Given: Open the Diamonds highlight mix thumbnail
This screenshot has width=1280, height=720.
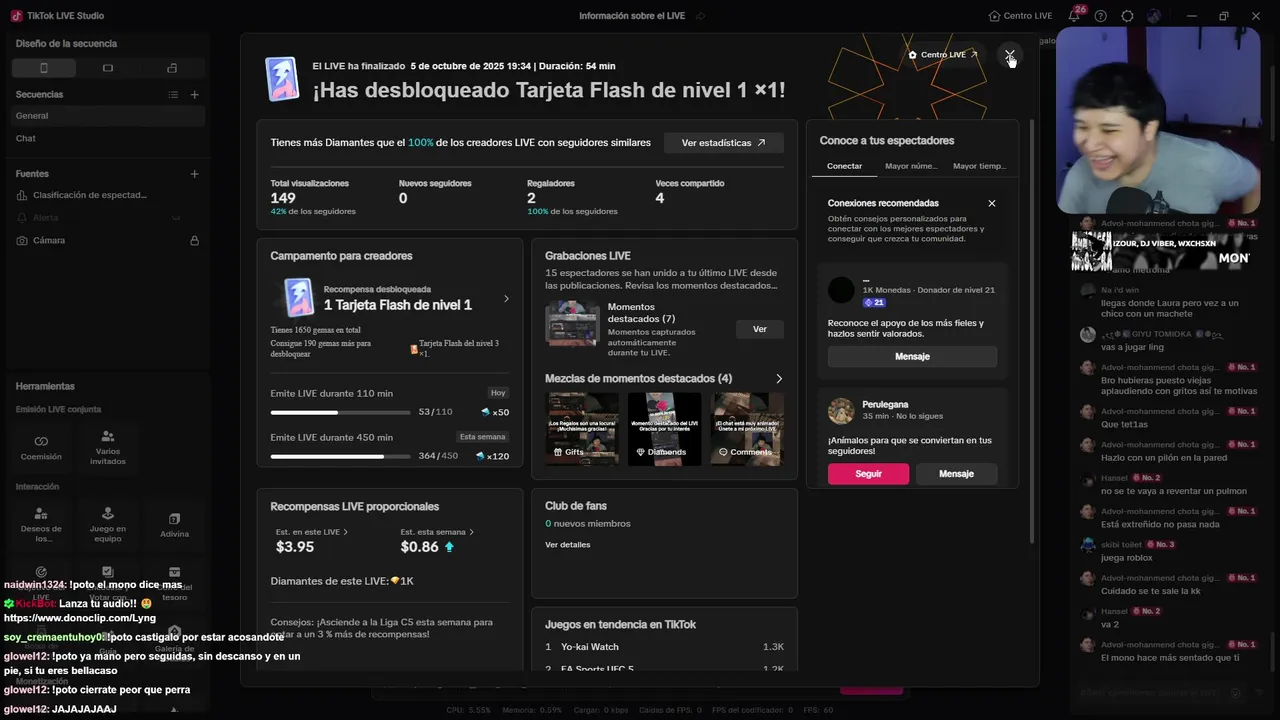Looking at the screenshot, I should coord(664,428).
